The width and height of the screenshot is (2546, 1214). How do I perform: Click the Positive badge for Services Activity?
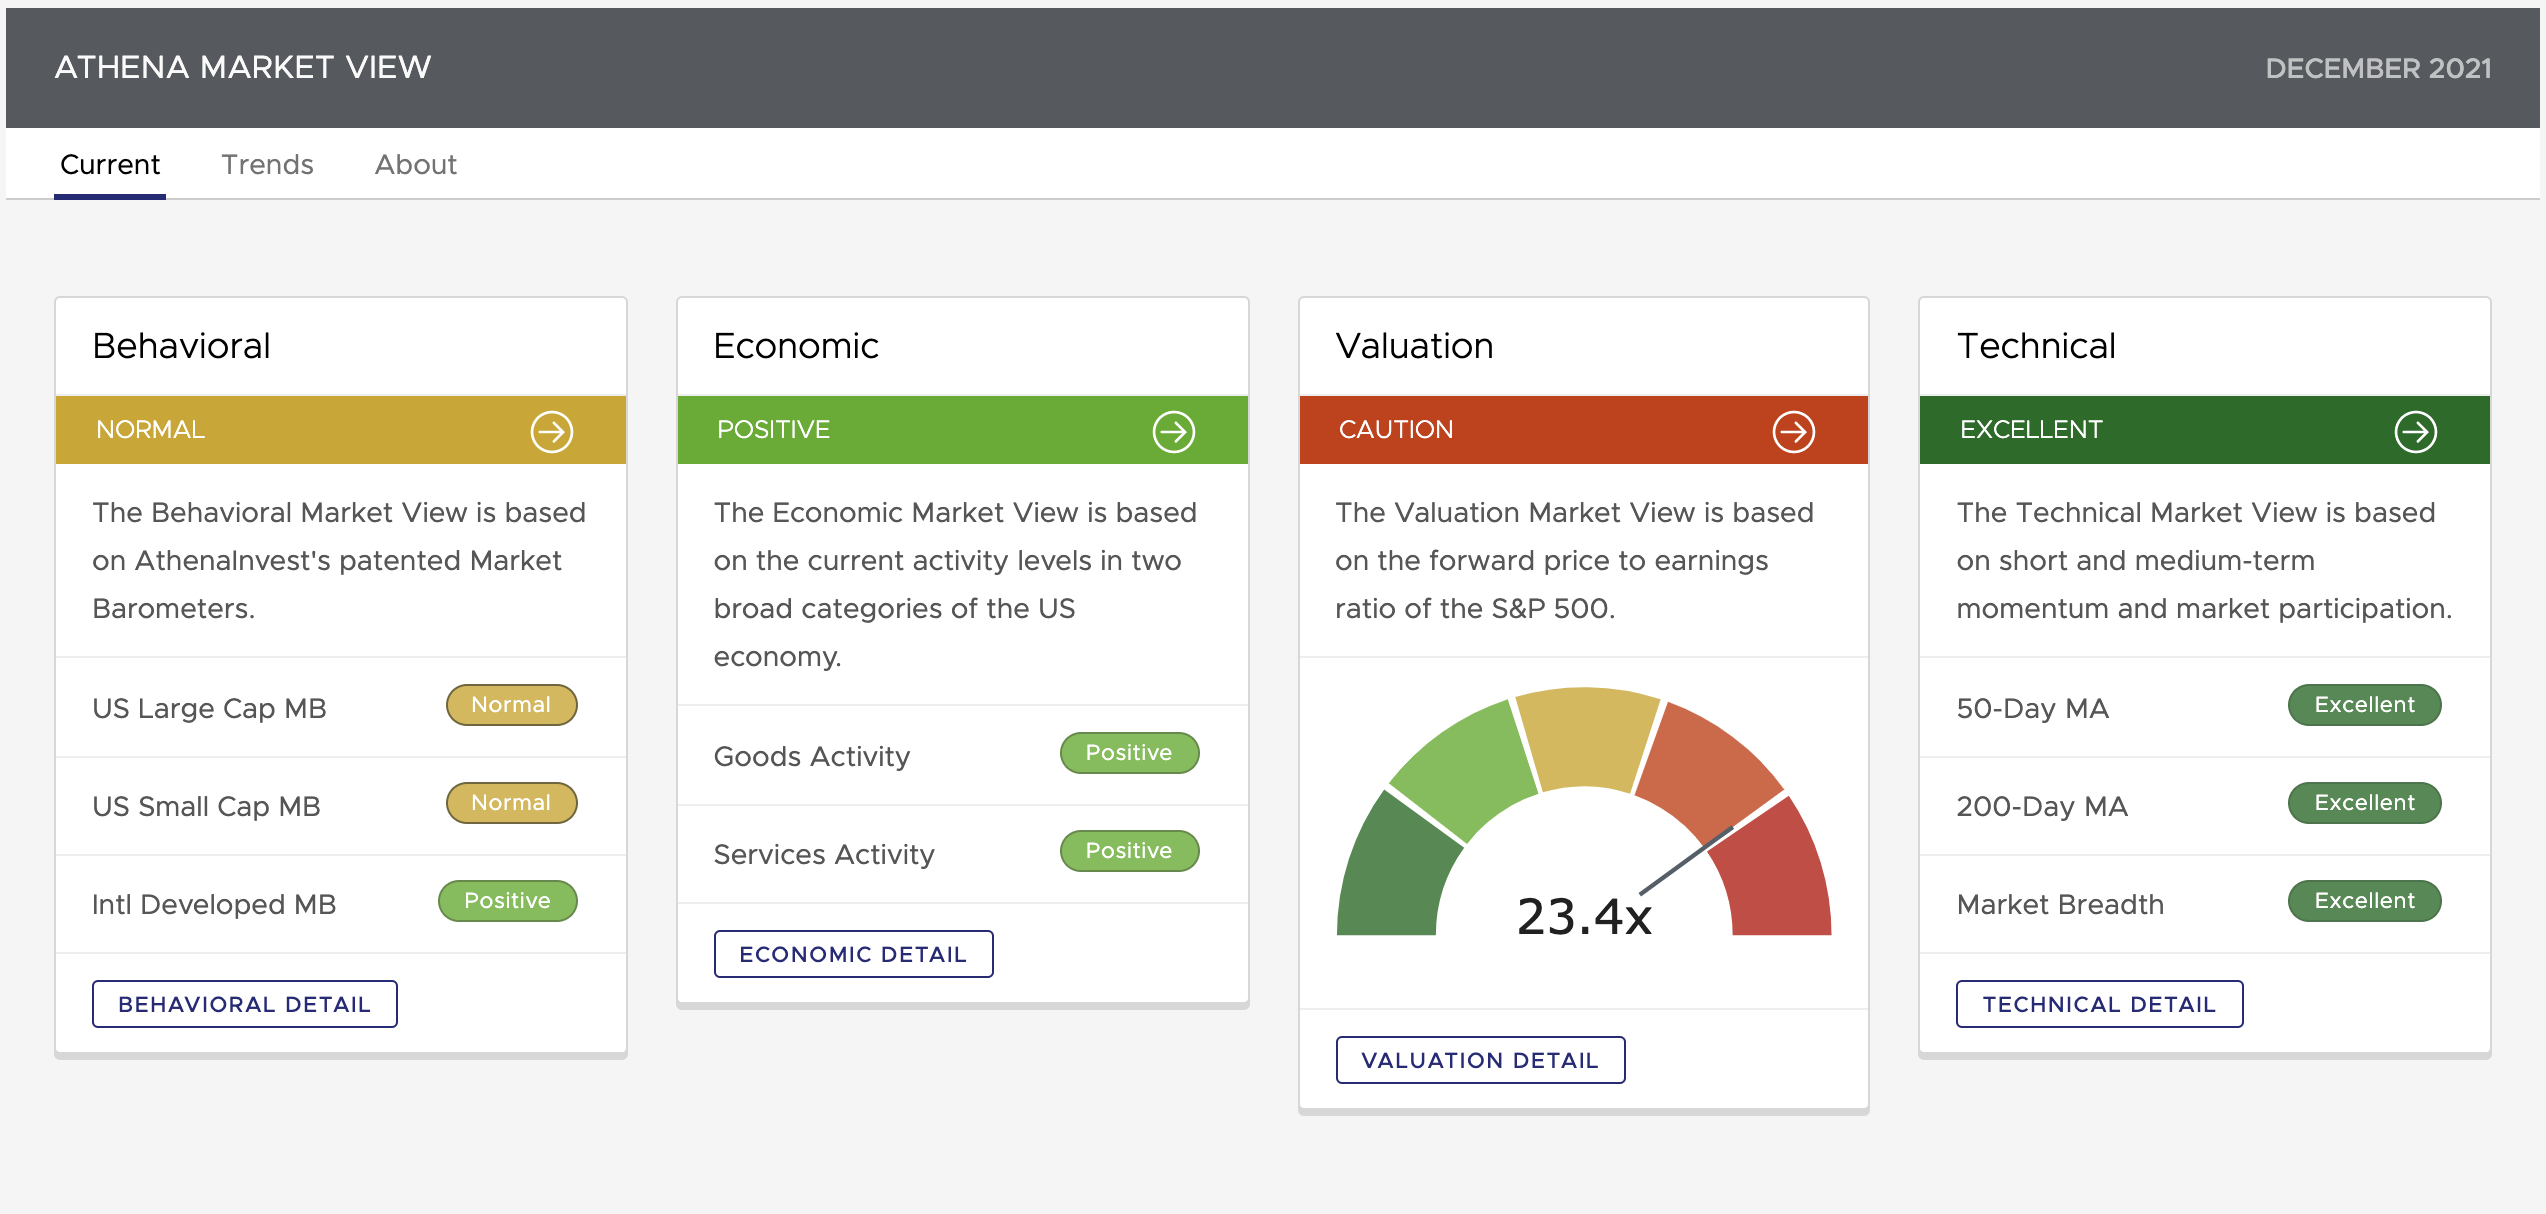1129,850
